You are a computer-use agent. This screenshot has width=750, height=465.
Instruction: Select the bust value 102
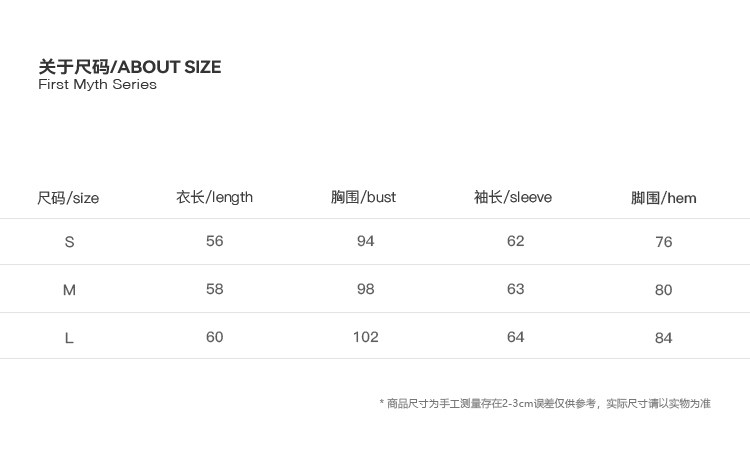coord(365,337)
